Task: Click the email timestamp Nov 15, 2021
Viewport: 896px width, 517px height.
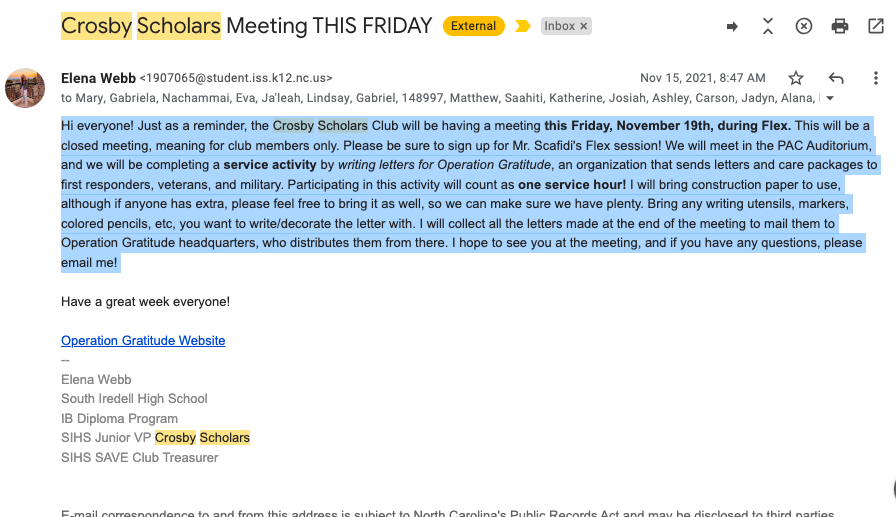Action: click(702, 78)
